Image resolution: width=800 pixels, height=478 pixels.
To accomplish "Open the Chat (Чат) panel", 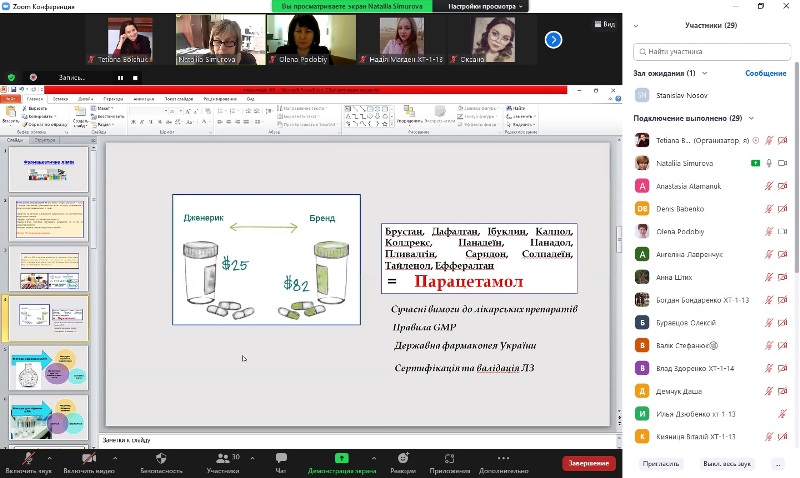I will click(281, 459).
